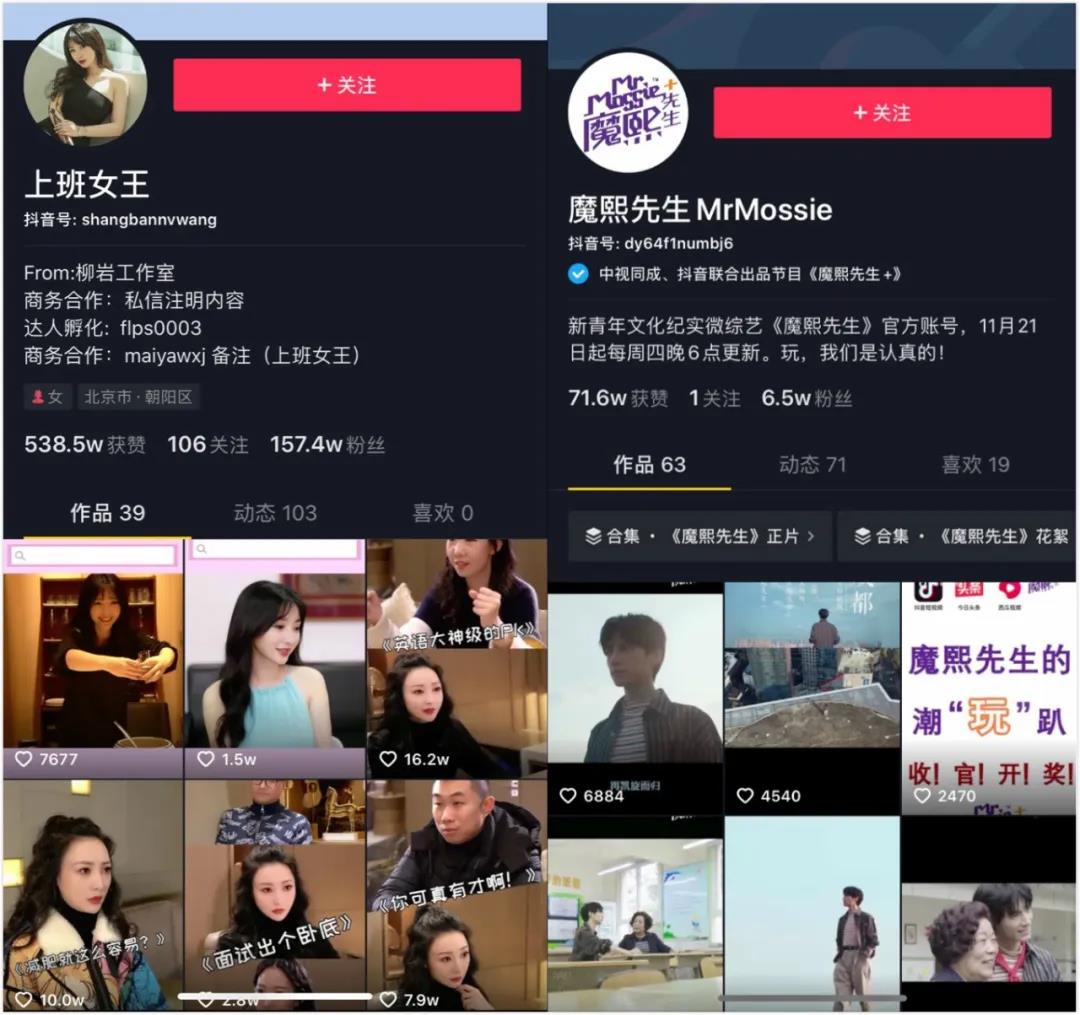Viewport: 1080px width, 1015px height.
Task: Follow 魔熙先生 MrMossie using 关注 button
Action: click(881, 113)
